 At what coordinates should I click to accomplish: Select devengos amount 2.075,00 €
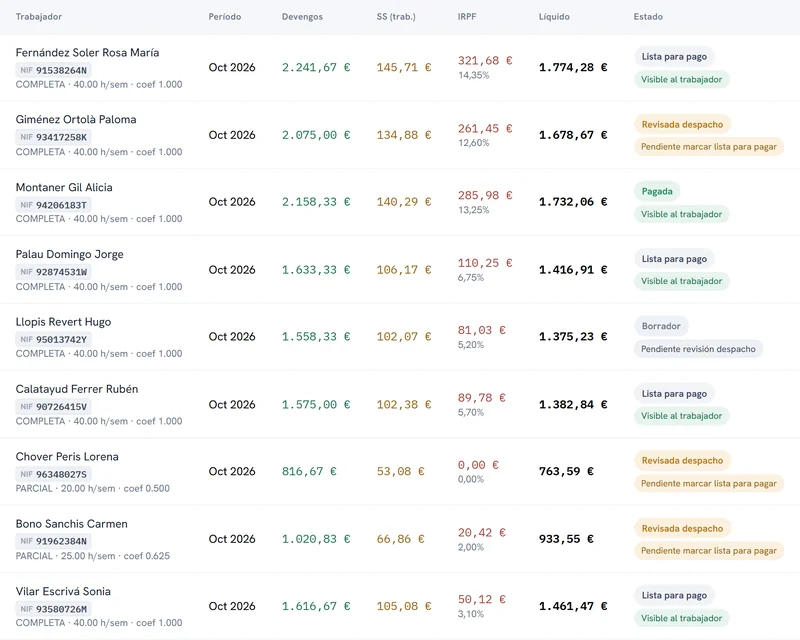(316, 135)
